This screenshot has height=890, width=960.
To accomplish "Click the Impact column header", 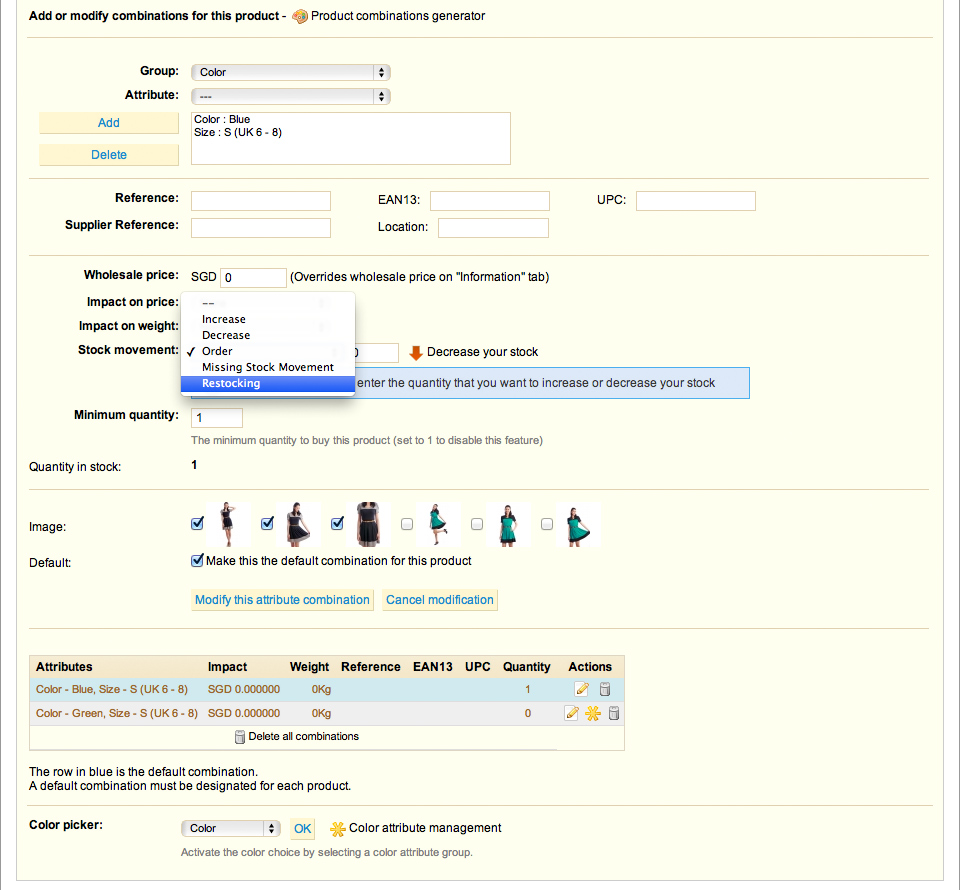I will pos(227,667).
